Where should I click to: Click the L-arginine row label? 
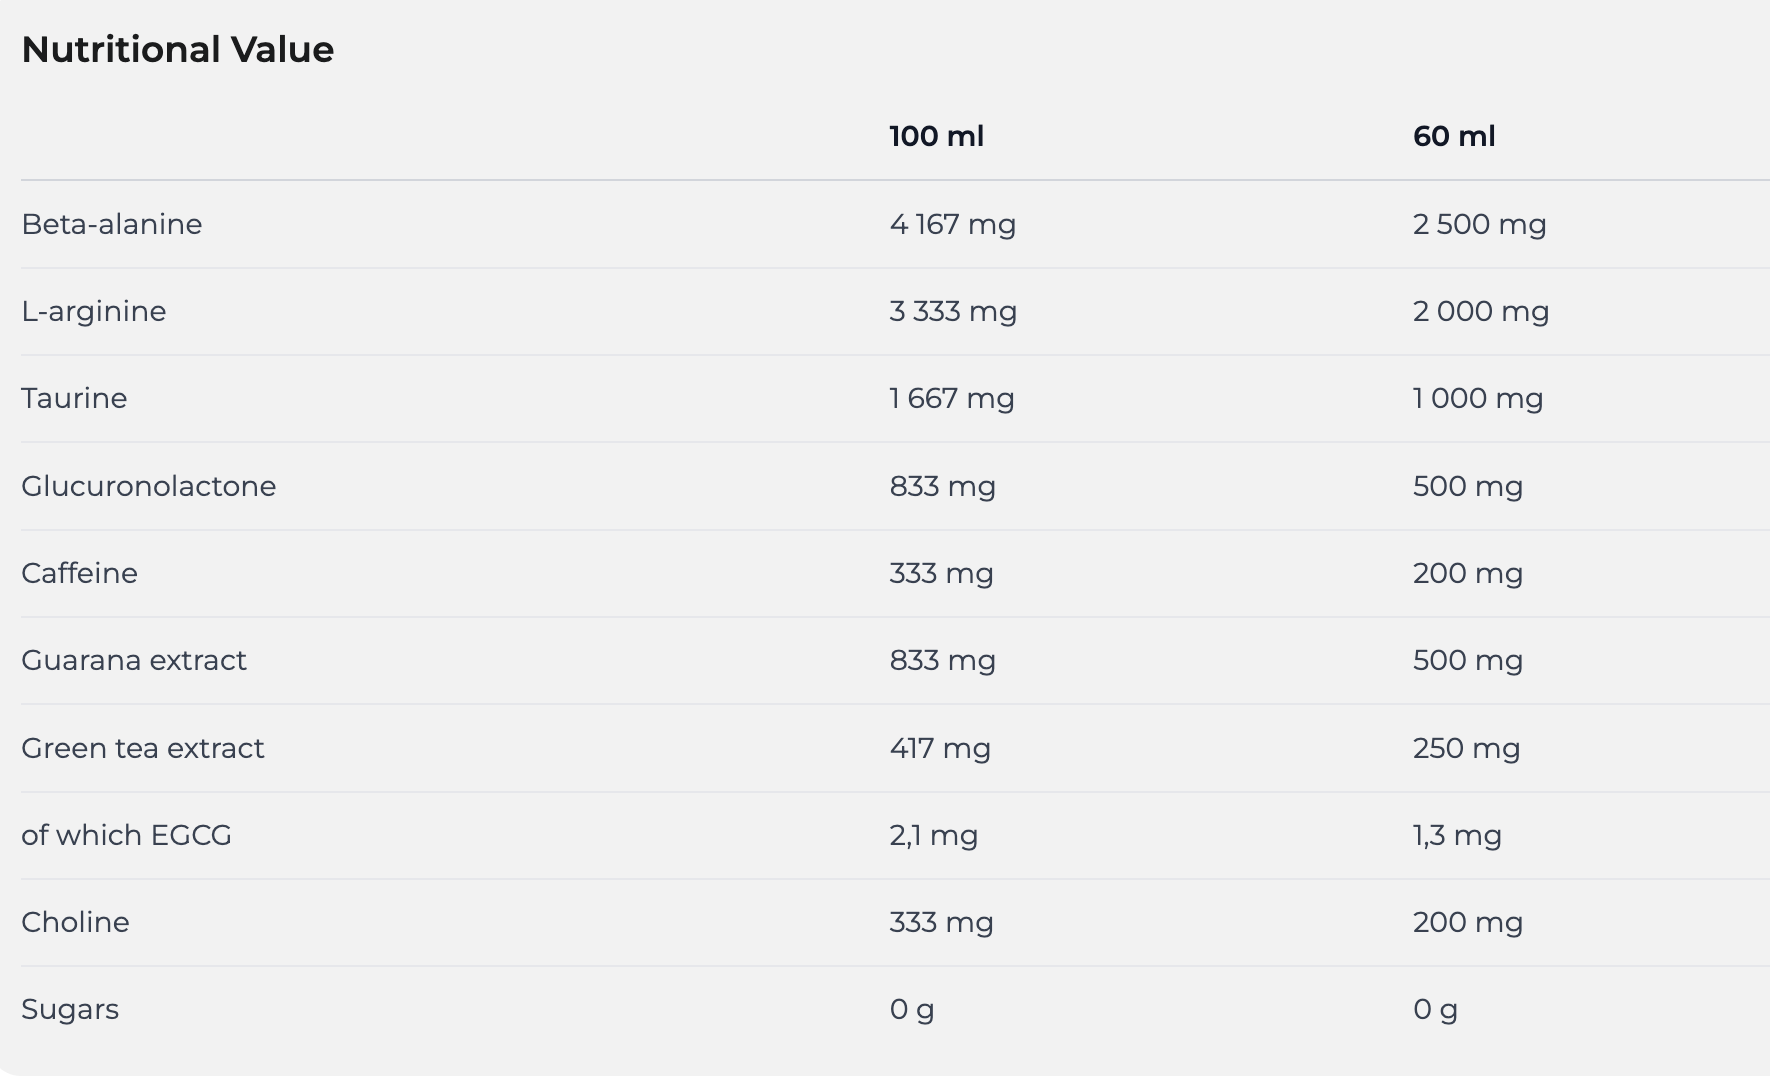(94, 311)
